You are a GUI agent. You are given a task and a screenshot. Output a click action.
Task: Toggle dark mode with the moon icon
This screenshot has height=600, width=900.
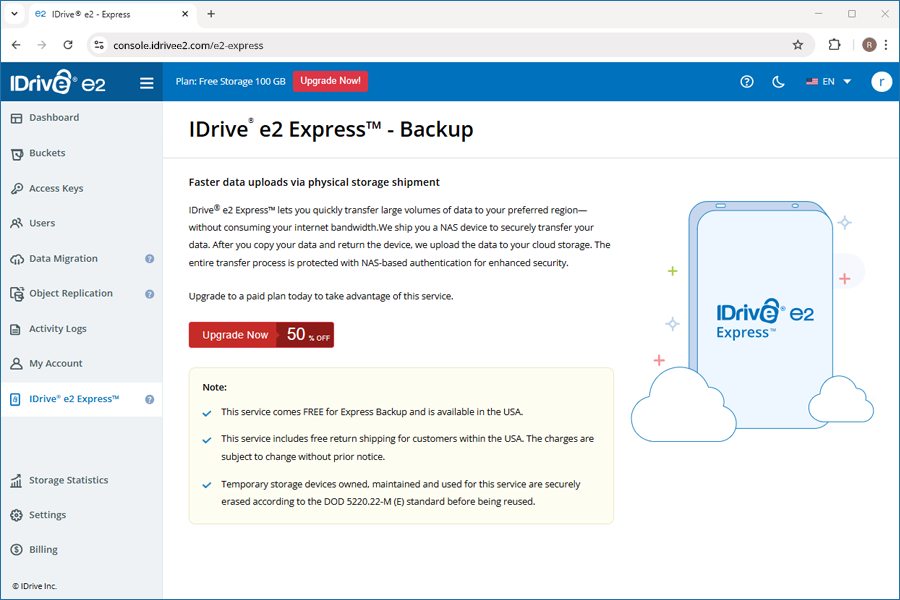coord(778,82)
